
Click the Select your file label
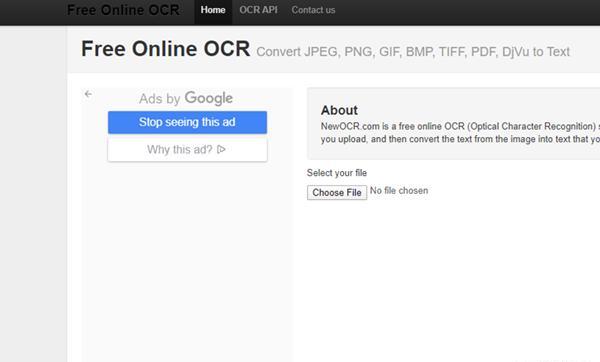pyautogui.click(x=337, y=173)
